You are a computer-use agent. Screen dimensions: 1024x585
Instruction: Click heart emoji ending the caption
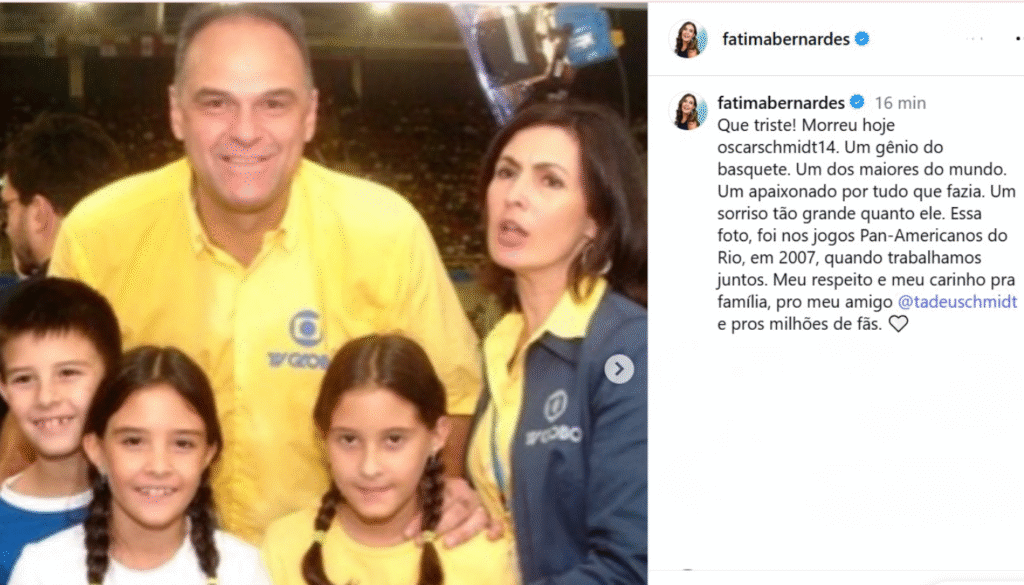(x=899, y=324)
